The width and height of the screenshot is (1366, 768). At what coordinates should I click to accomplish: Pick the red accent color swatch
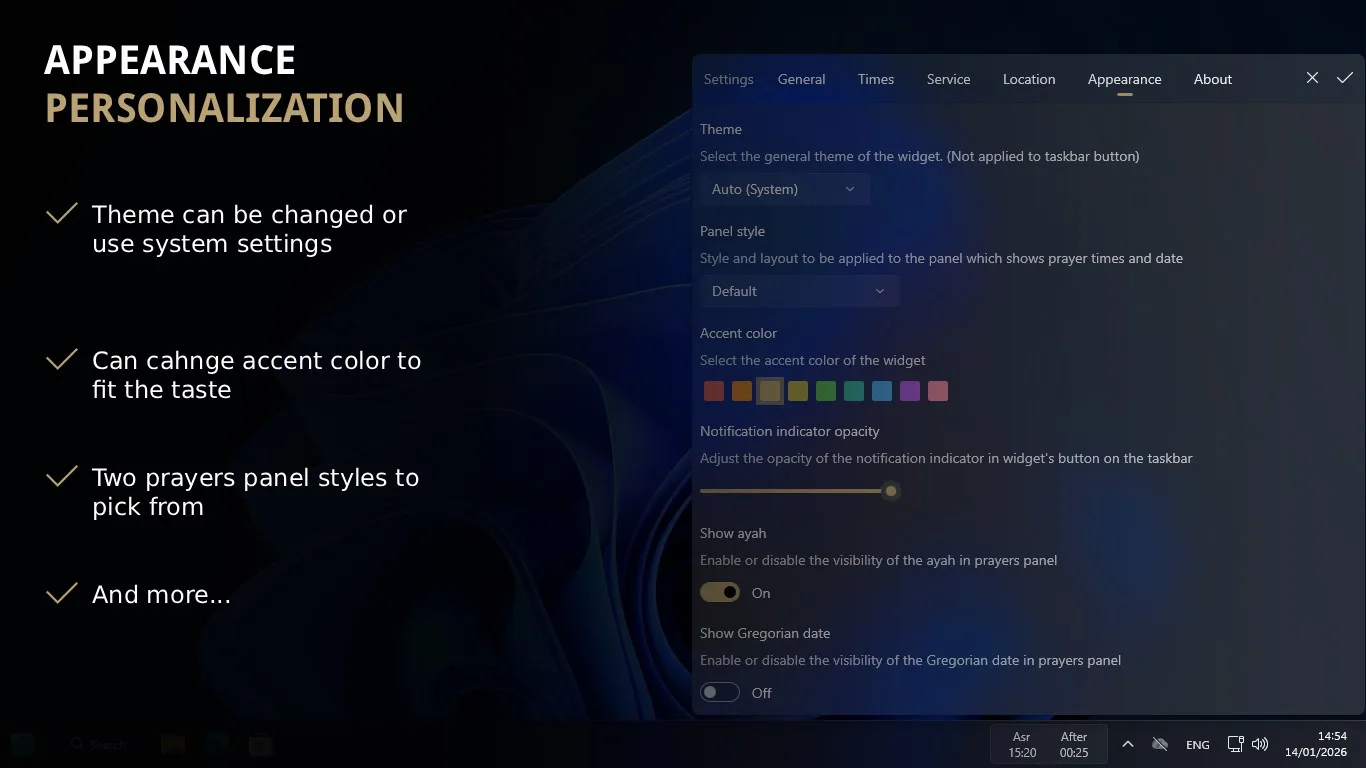pyautogui.click(x=714, y=391)
